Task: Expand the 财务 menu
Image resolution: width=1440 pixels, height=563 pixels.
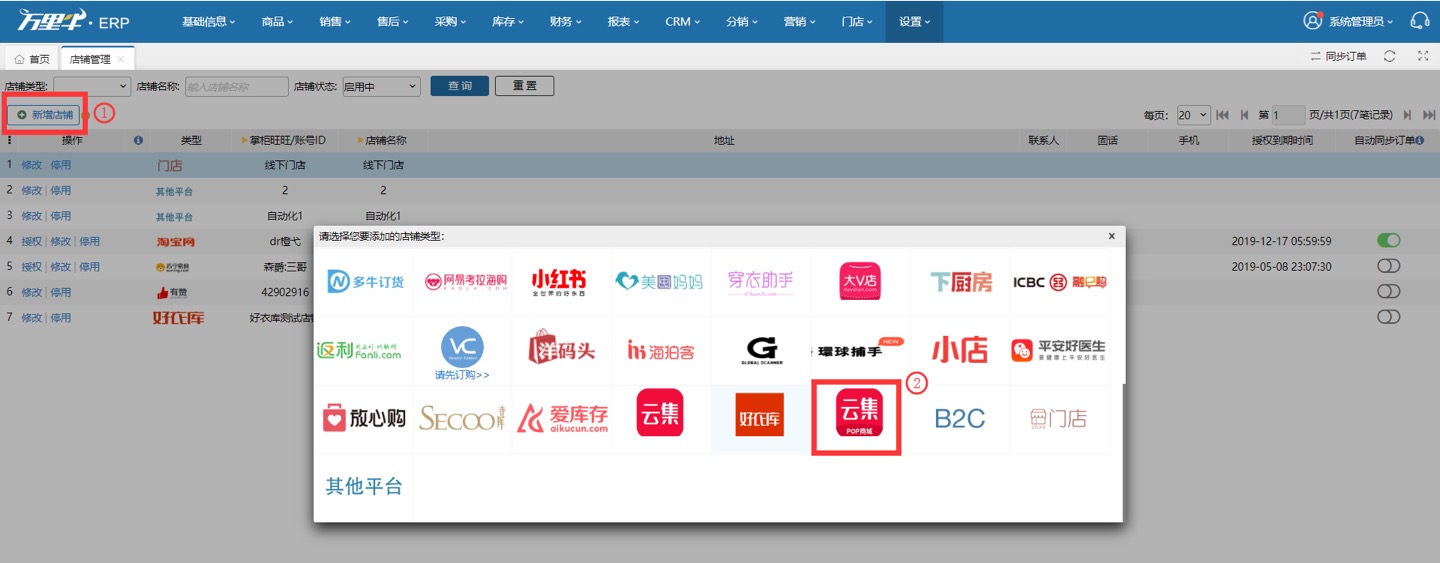Action: click(x=566, y=21)
